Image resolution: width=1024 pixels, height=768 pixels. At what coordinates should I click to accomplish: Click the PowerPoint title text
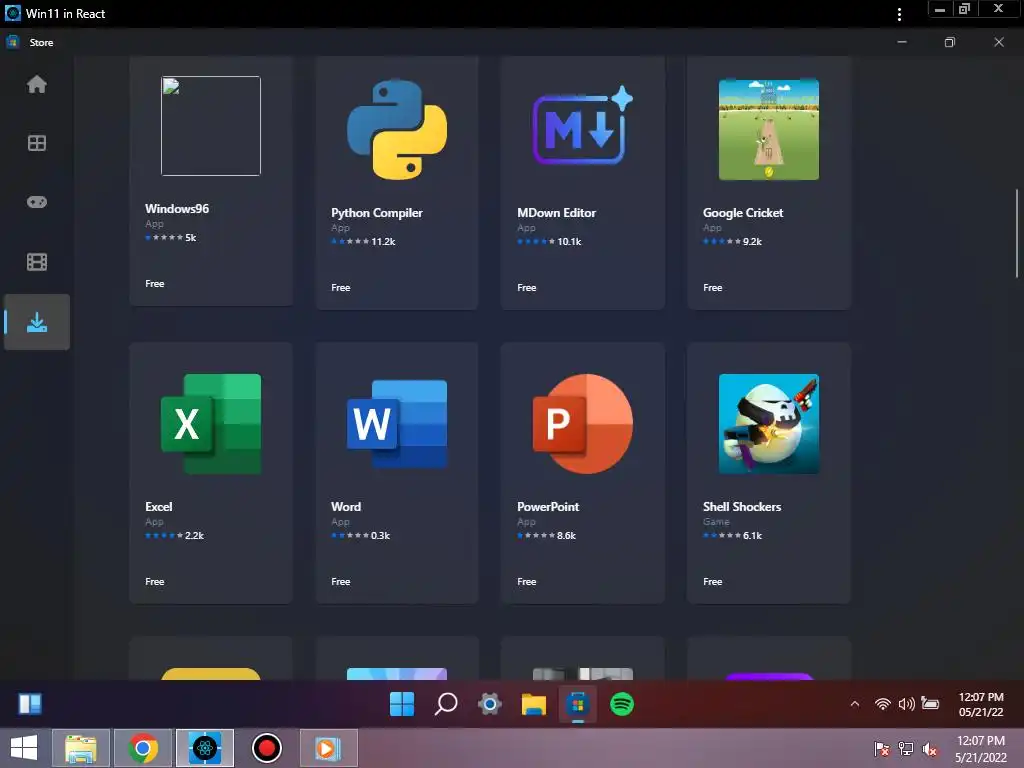(548, 507)
